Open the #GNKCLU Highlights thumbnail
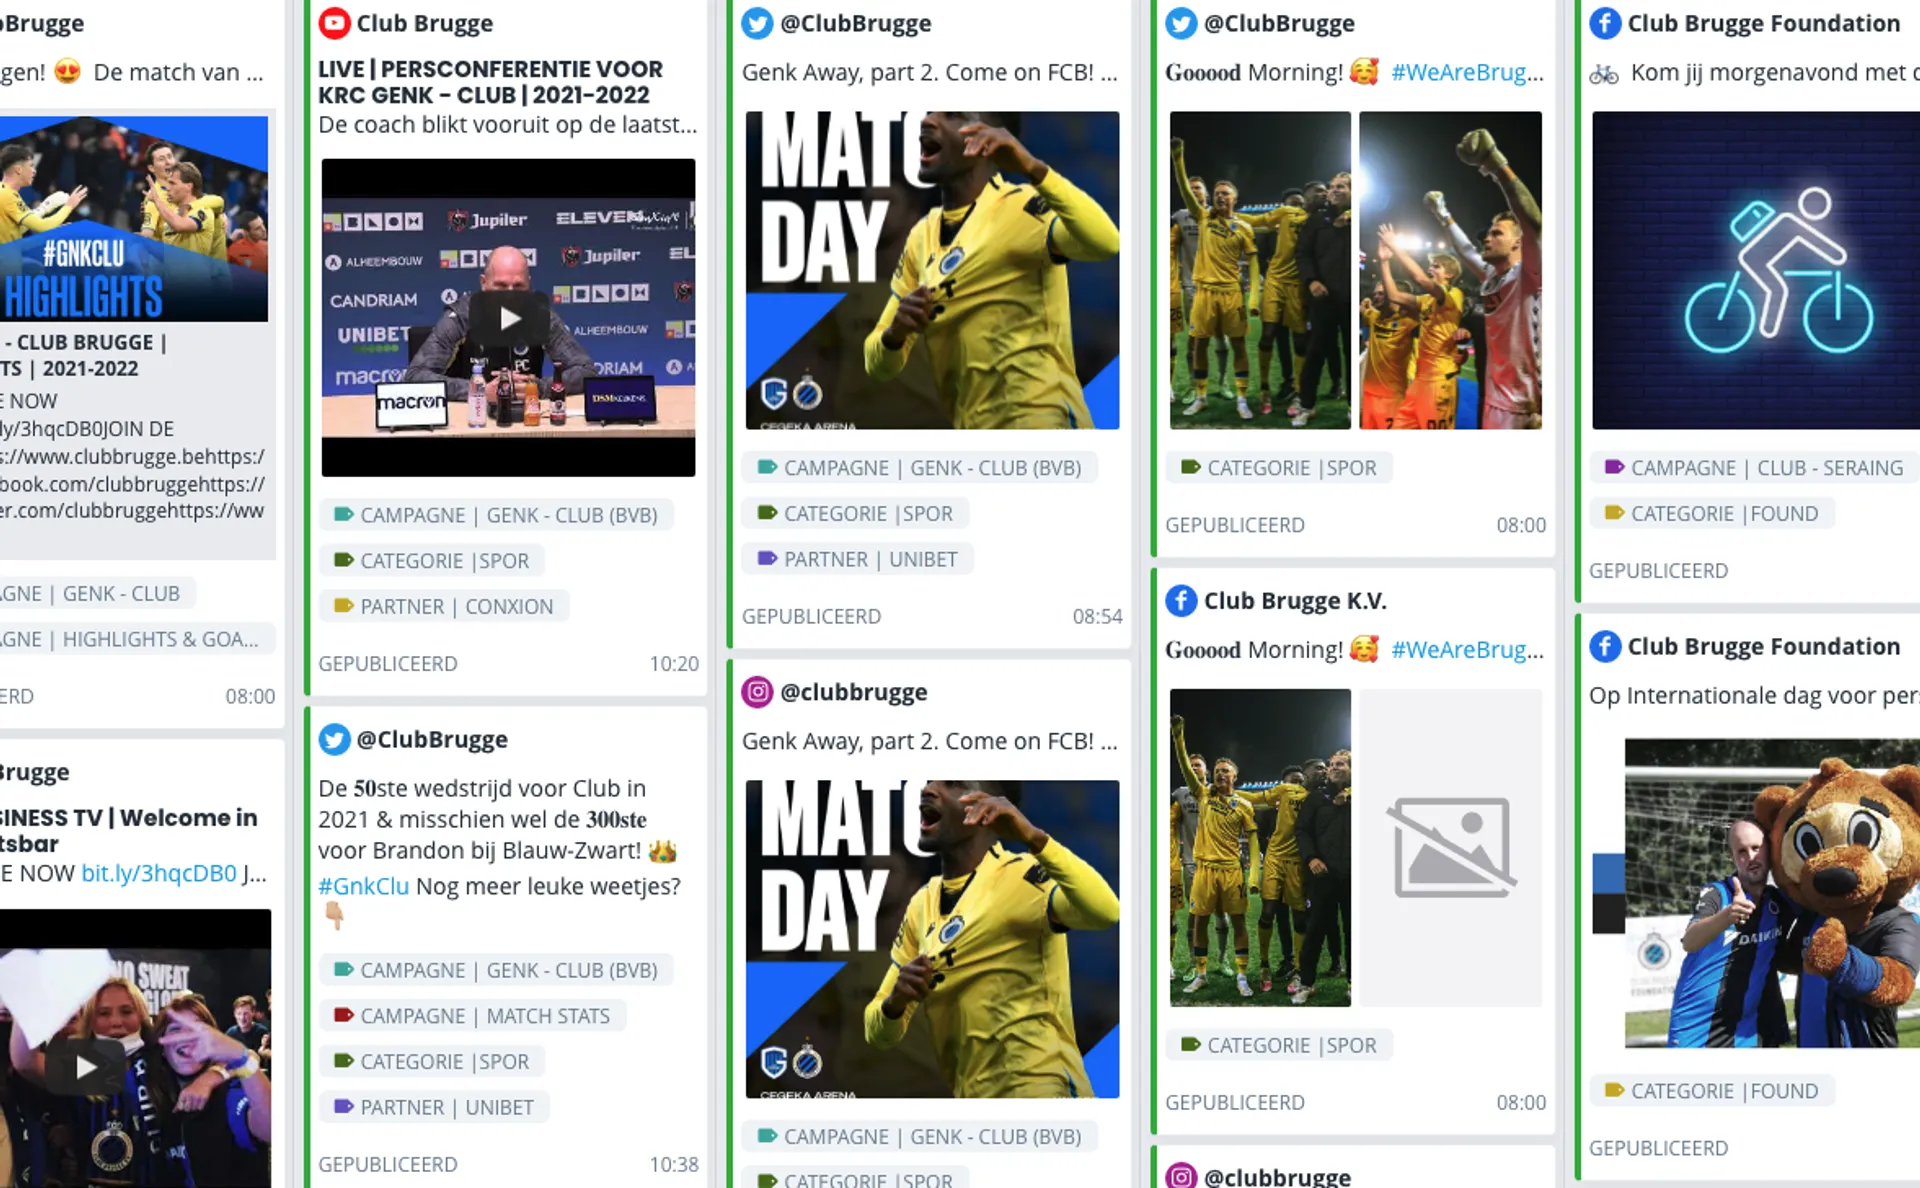 [x=134, y=219]
